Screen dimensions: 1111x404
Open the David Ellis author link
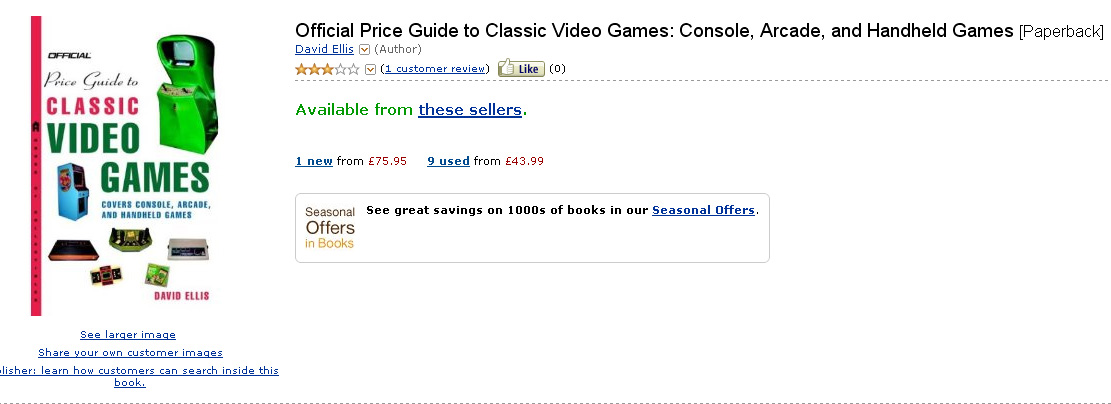324,49
